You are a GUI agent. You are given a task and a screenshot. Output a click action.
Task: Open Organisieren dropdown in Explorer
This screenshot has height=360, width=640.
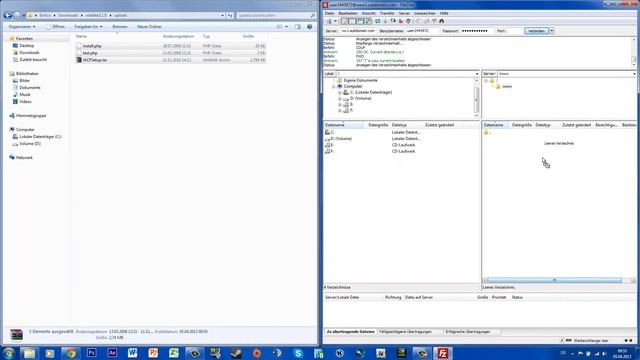22,27
